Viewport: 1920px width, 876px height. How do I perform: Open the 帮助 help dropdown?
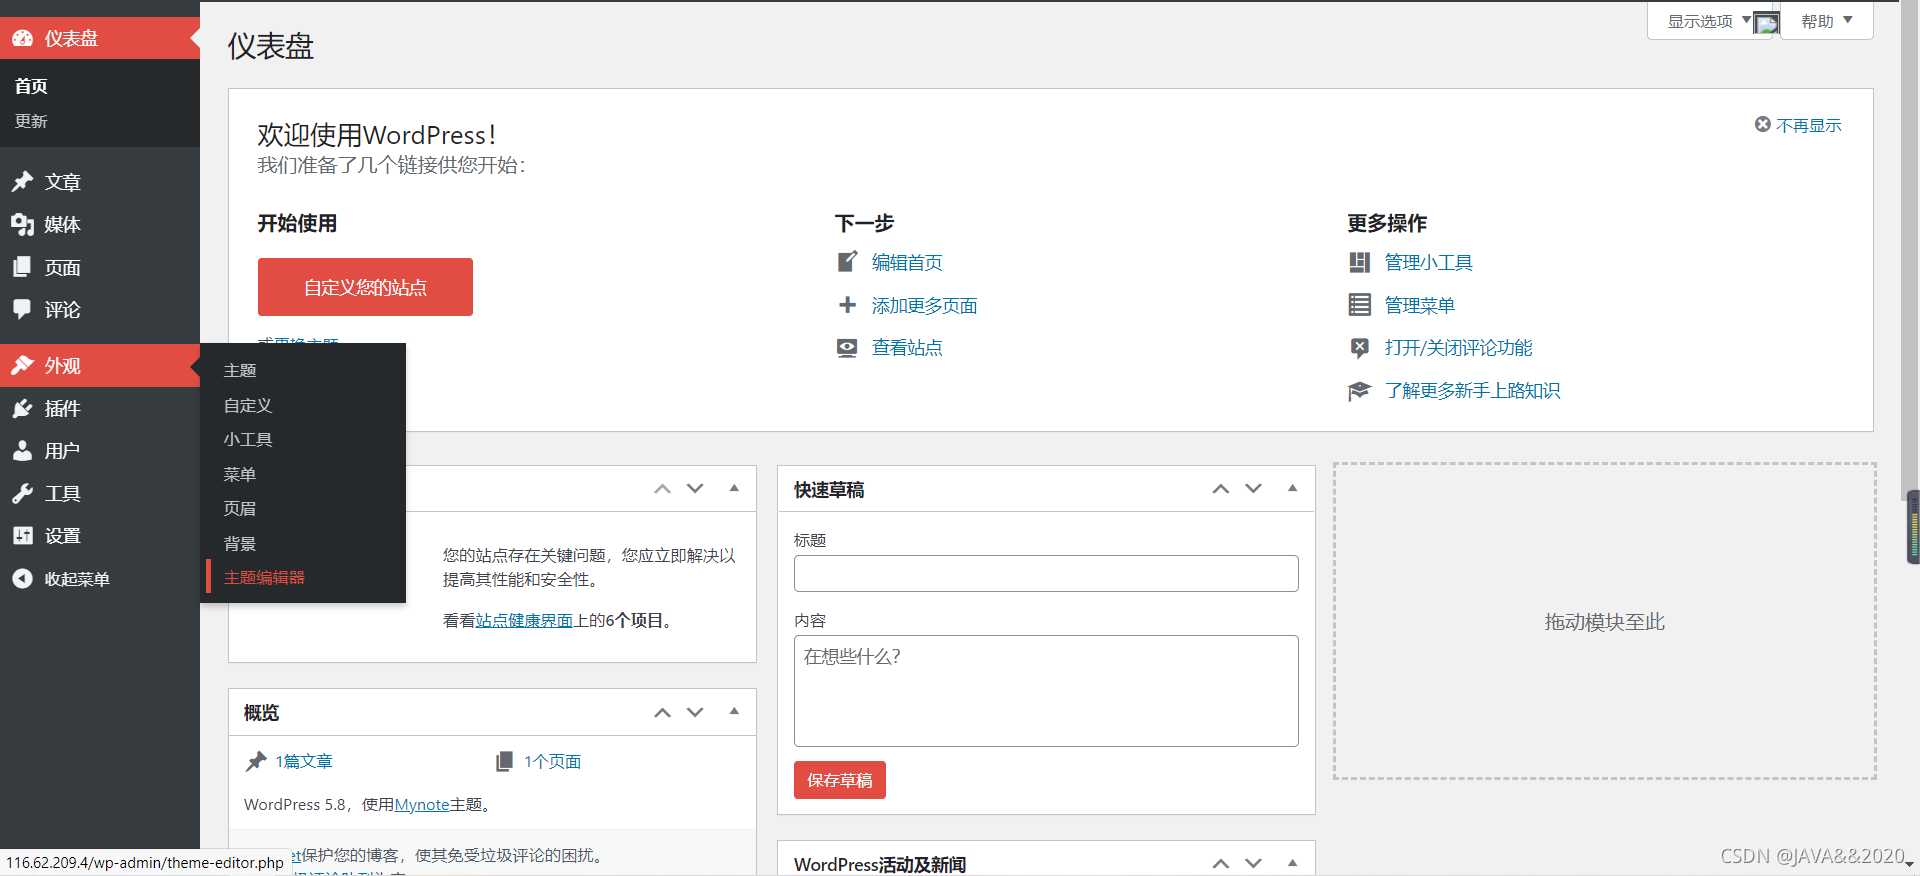(x=1827, y=21)
